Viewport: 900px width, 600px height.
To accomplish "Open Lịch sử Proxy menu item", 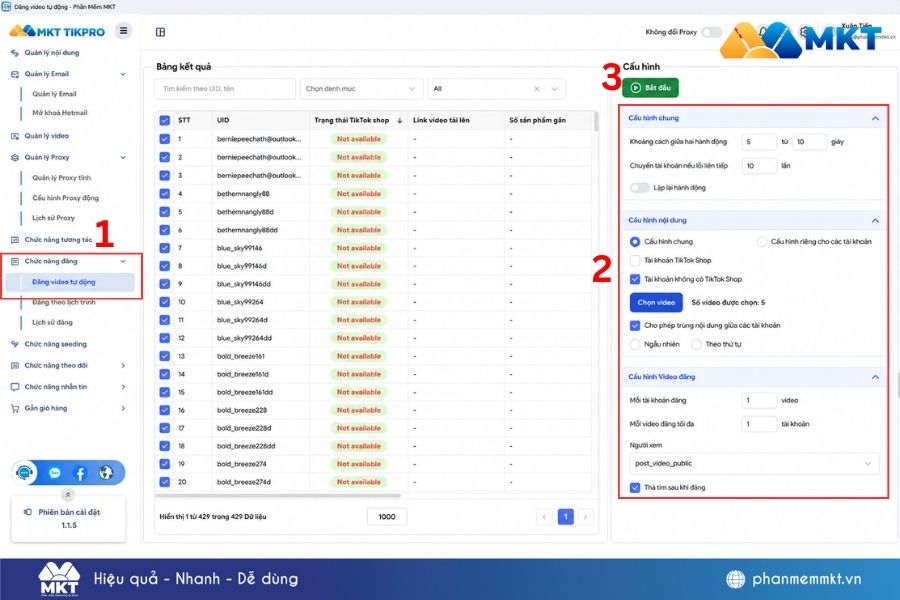I will pyautogui.click(x=53, y=218).
